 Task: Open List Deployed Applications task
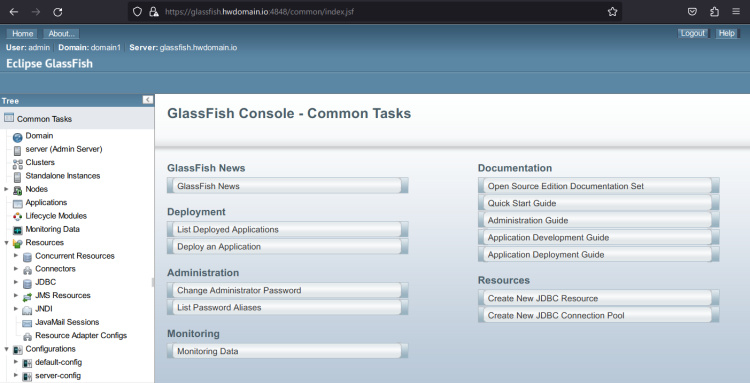click(287, 230)
